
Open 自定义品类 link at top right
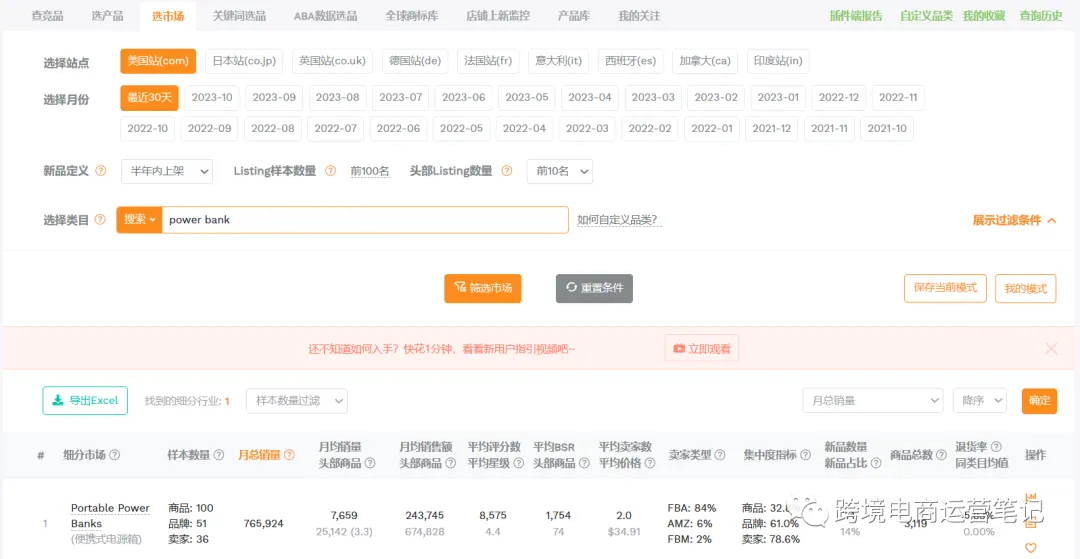[926, 16]
